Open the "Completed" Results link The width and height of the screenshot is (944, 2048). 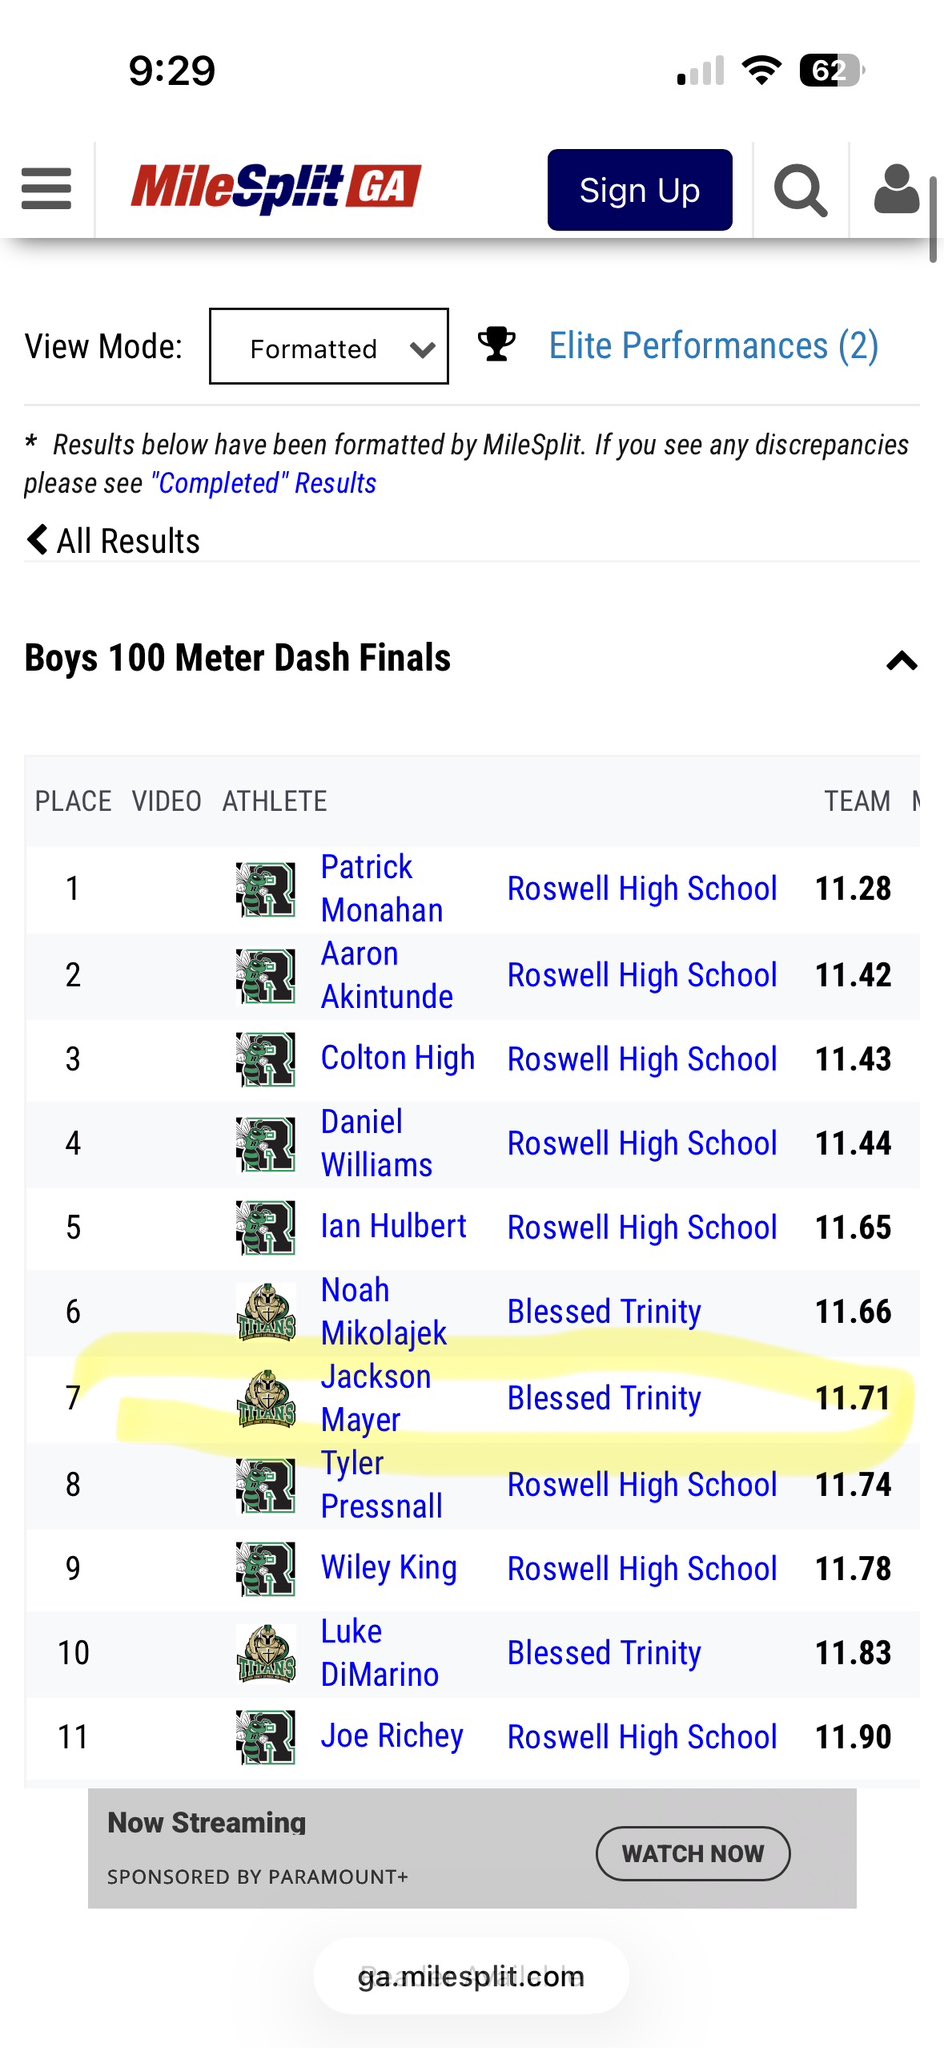pos(264,483)
